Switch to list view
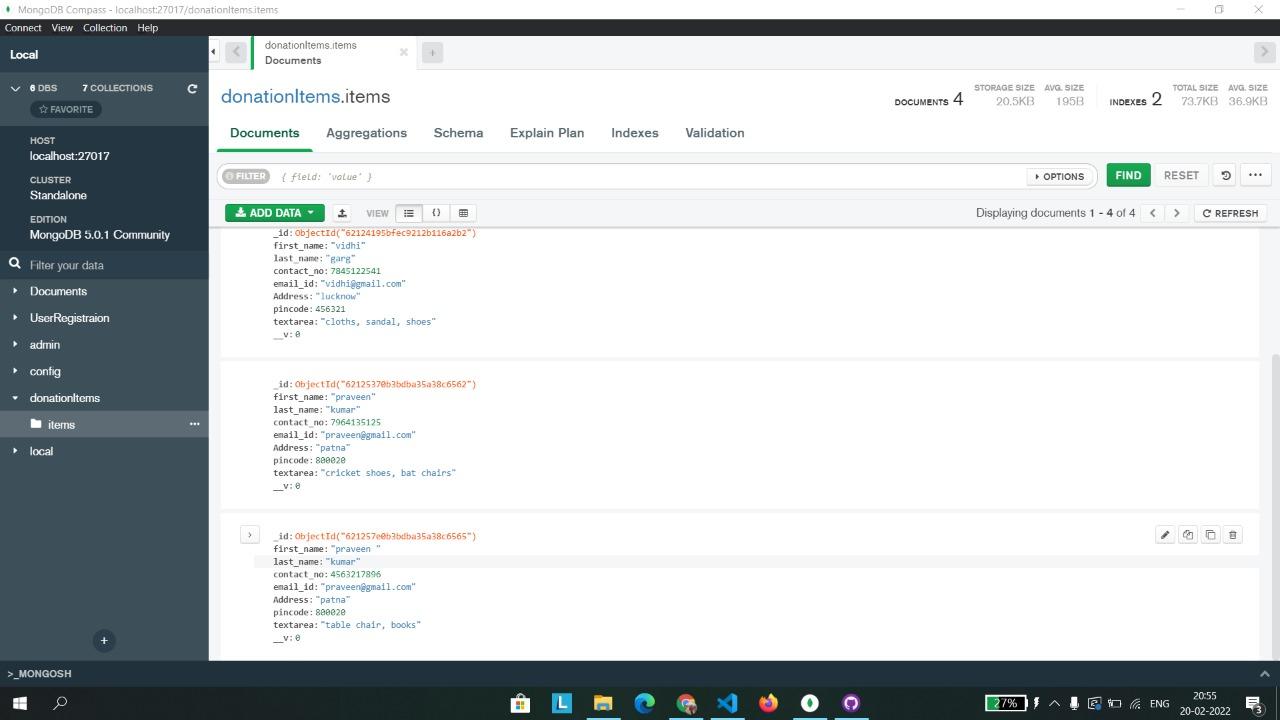Viewport: 1280px width, 720px height. [409, 213]
